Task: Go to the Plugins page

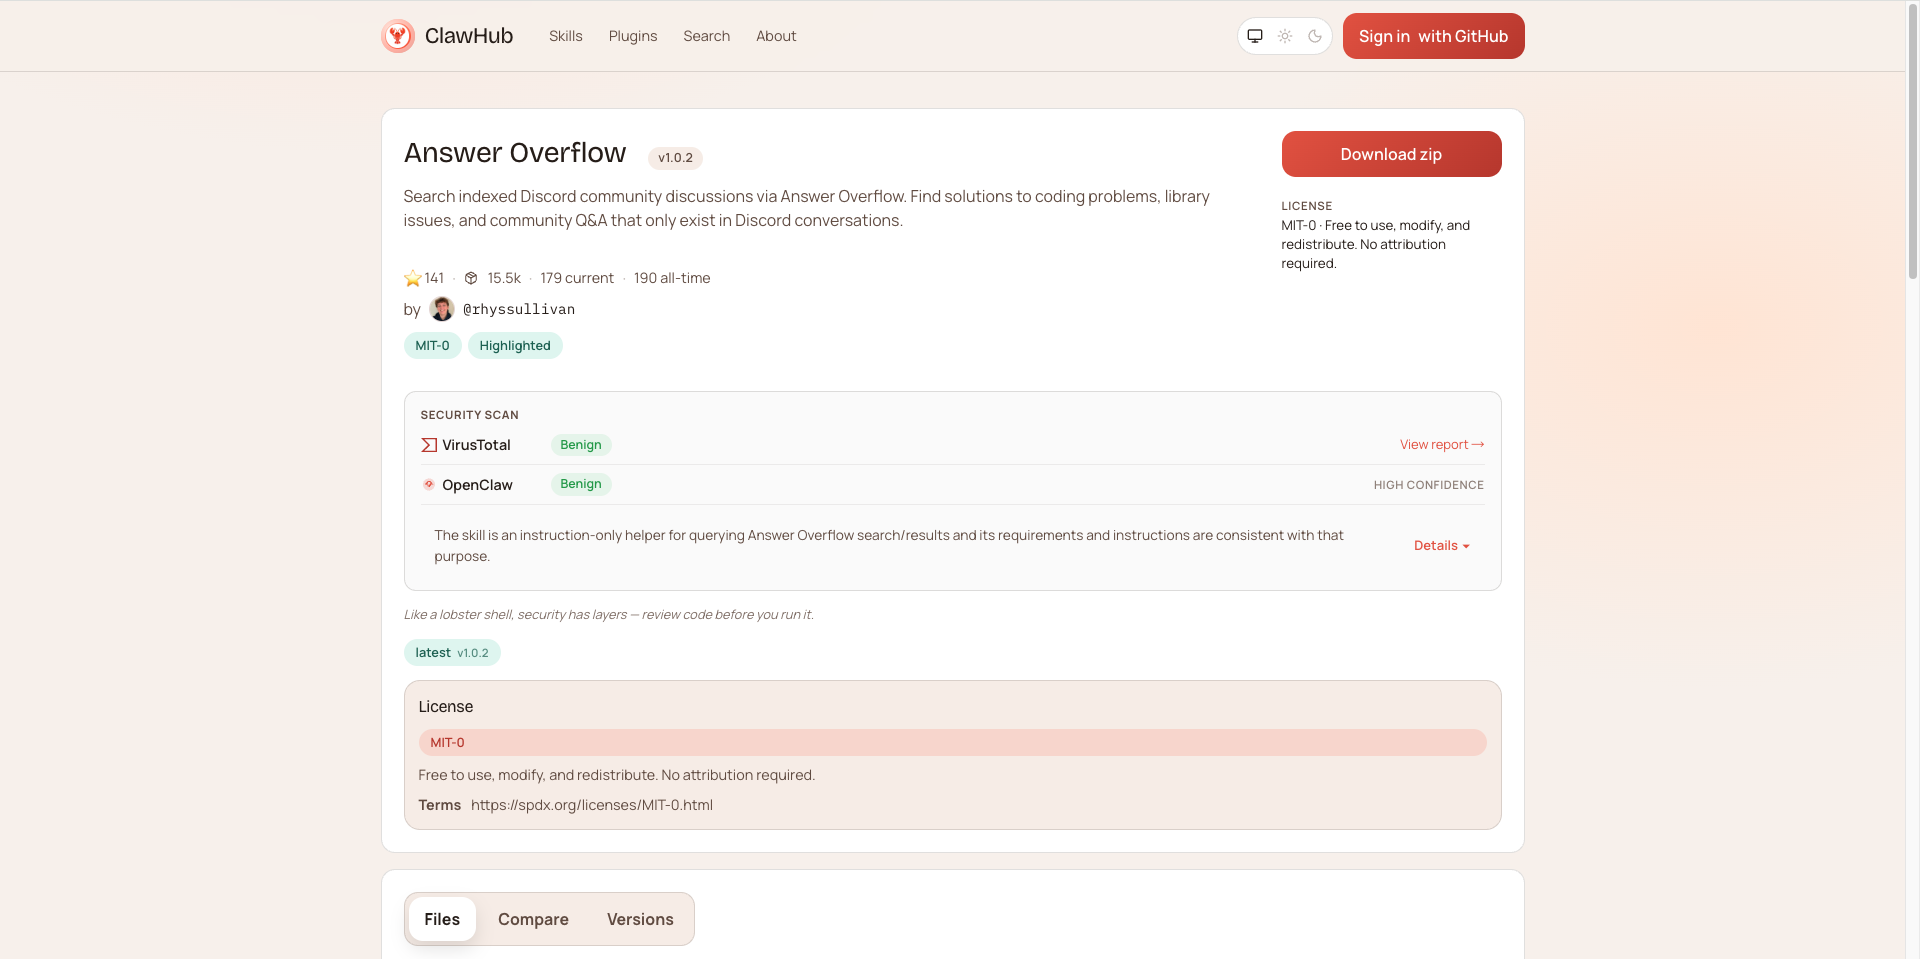Action: coord(633,36)
